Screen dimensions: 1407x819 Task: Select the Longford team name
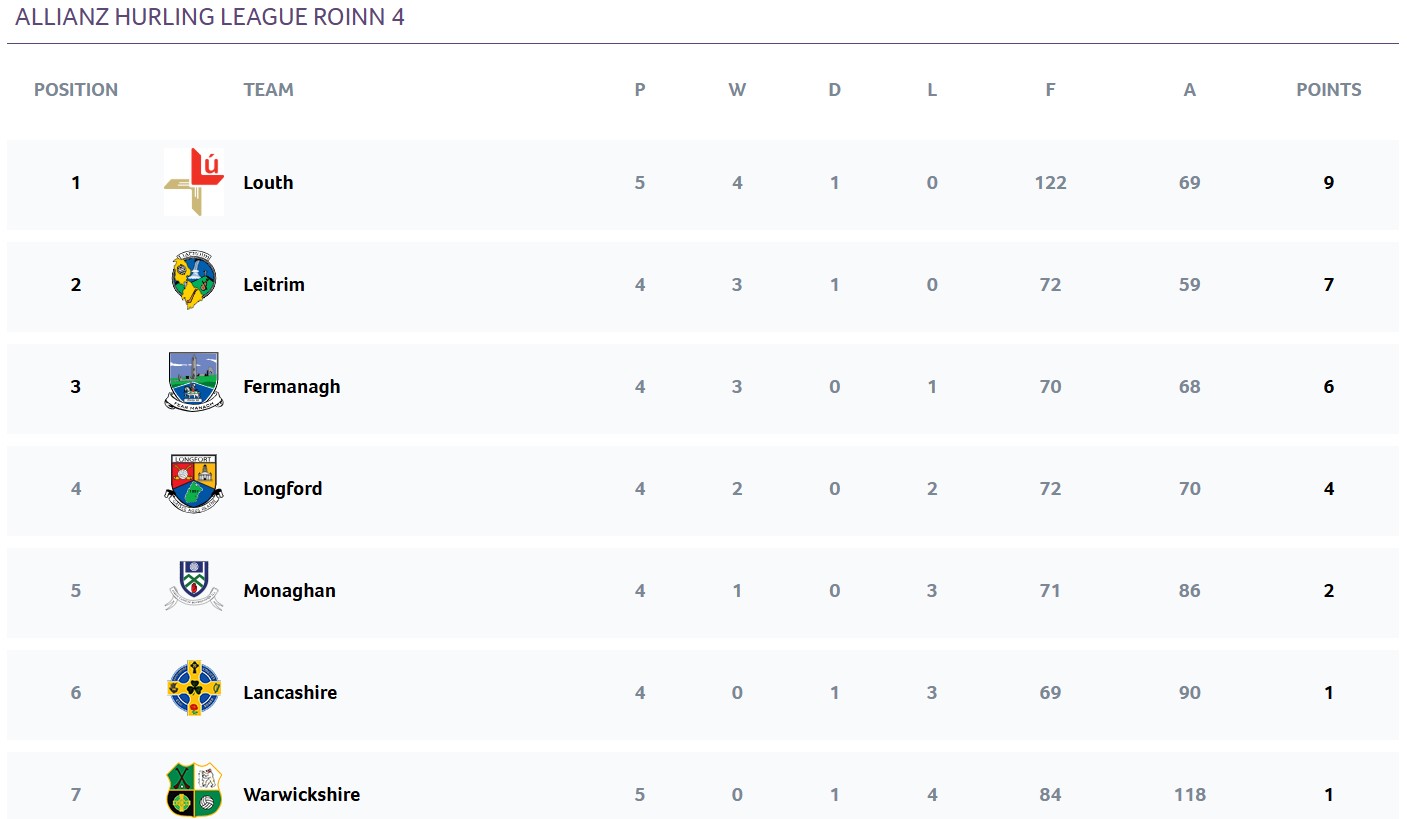[x=283, y=489]
